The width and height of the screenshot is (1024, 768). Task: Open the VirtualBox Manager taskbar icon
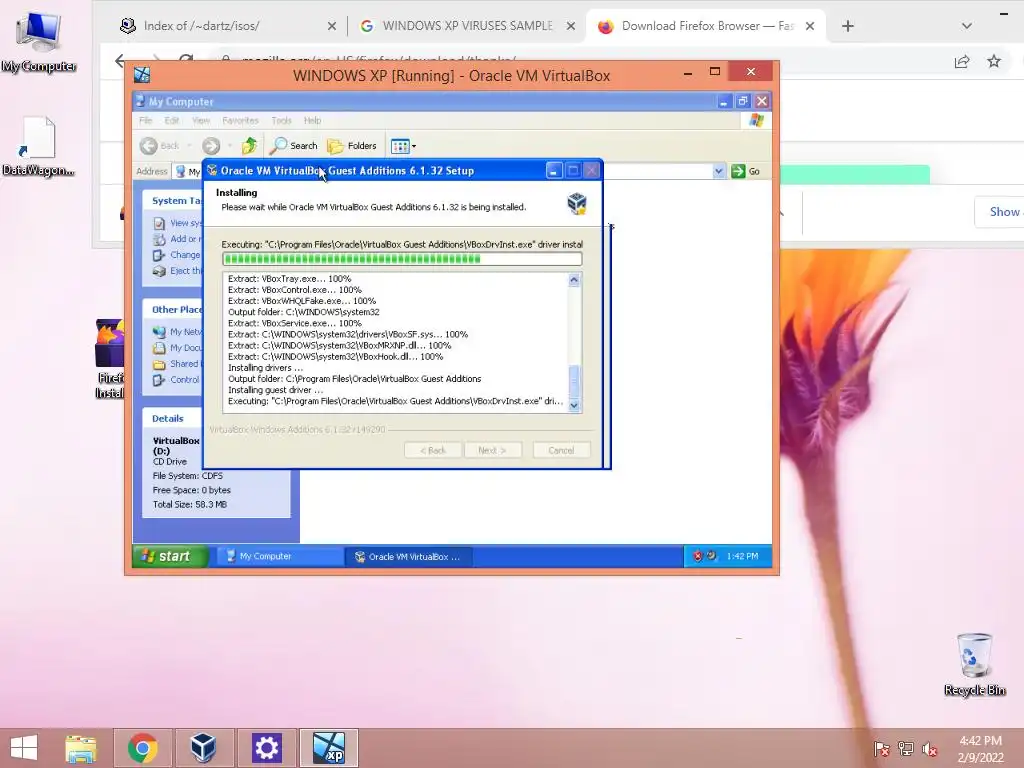coord(203,748)
